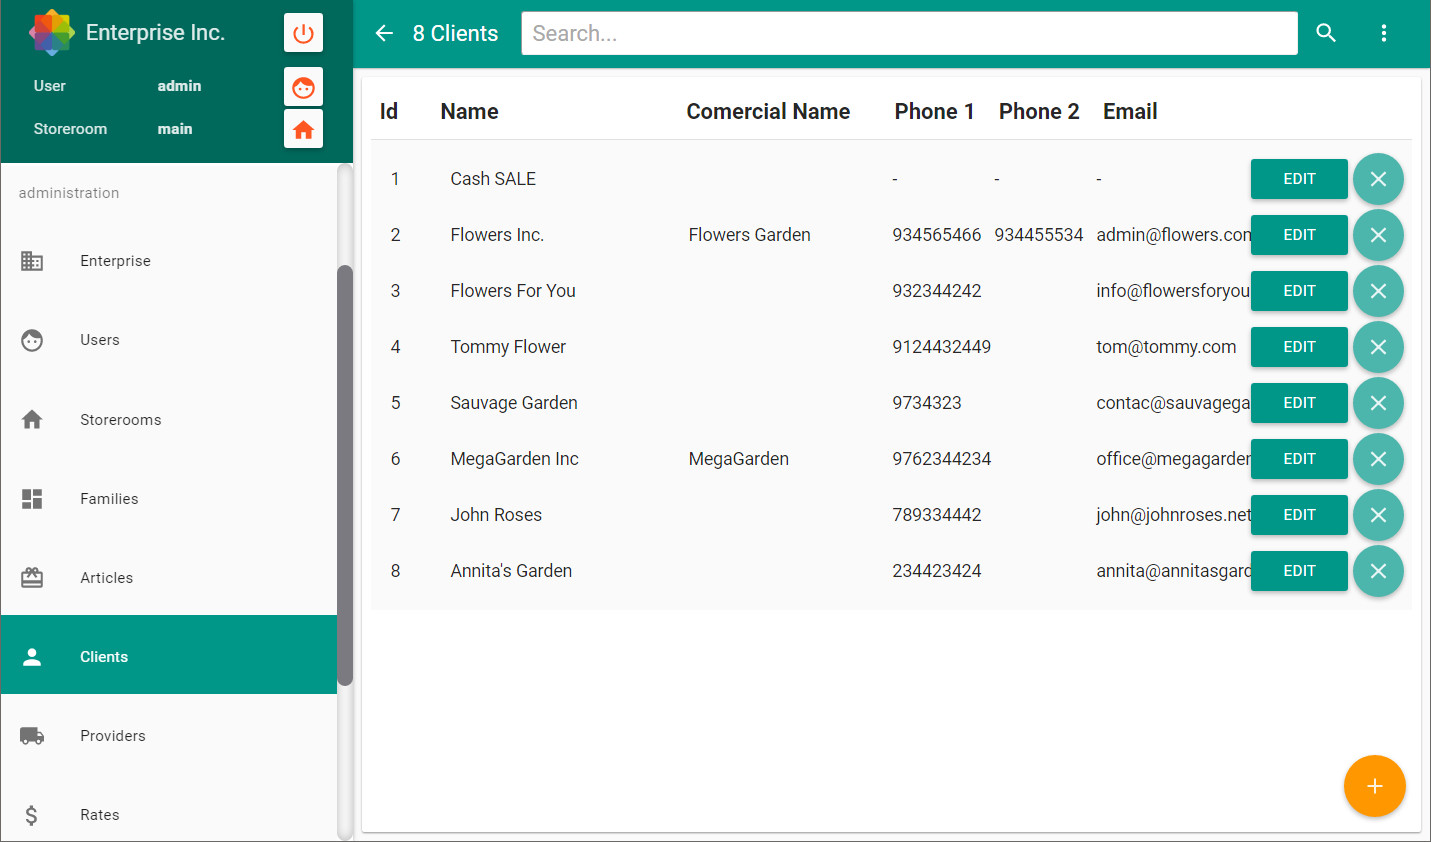Edit the Flowers Inc. client
This screenshot has height=842, width=1431.
click(x=1298, y=235)
